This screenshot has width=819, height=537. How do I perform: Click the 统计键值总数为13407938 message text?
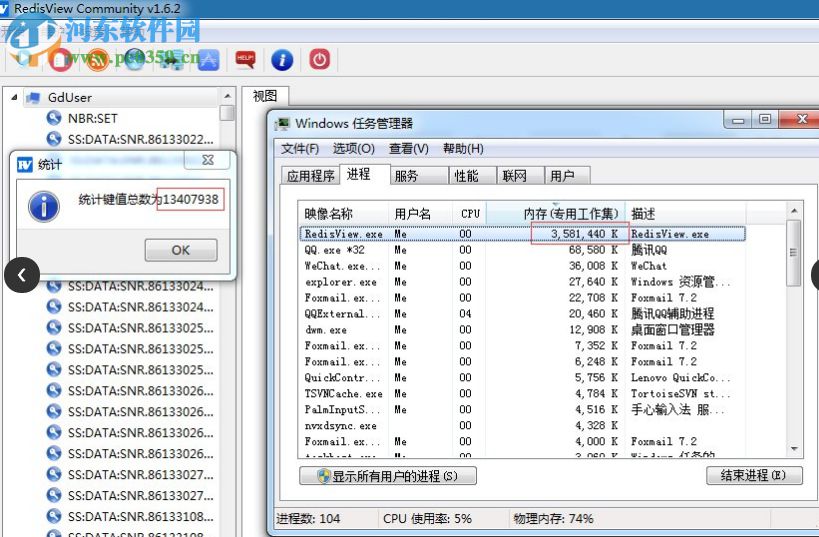pos(148,200)
